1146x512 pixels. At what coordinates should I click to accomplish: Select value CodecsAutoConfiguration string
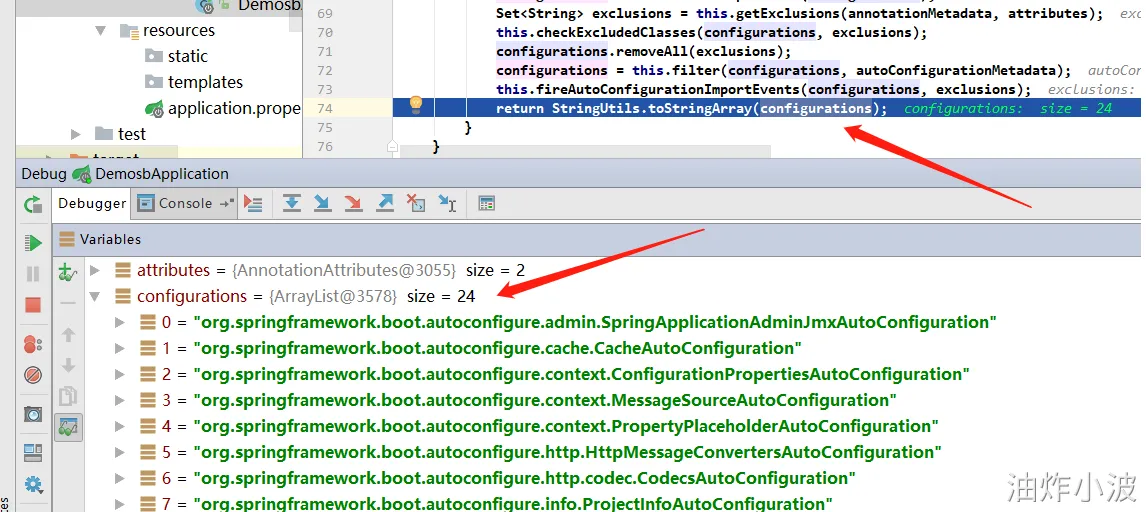click(x=524, y=478)
